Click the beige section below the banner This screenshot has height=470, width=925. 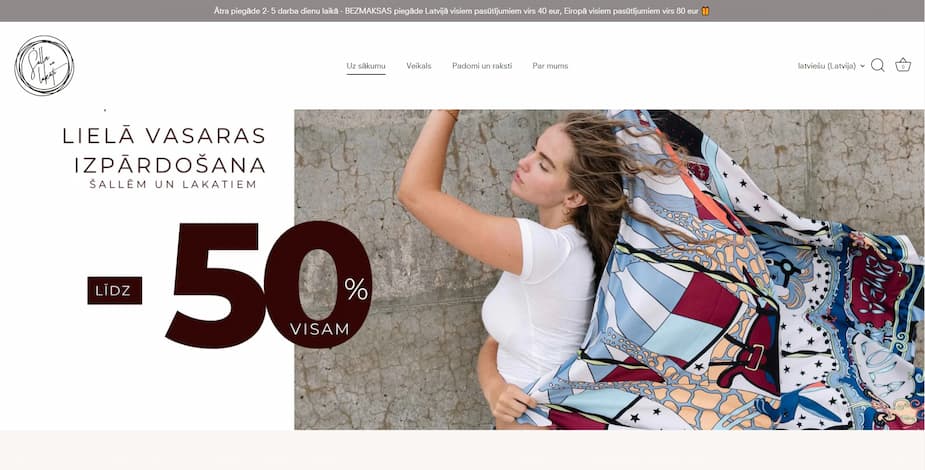pyautogui.click(x=462, y=450)
